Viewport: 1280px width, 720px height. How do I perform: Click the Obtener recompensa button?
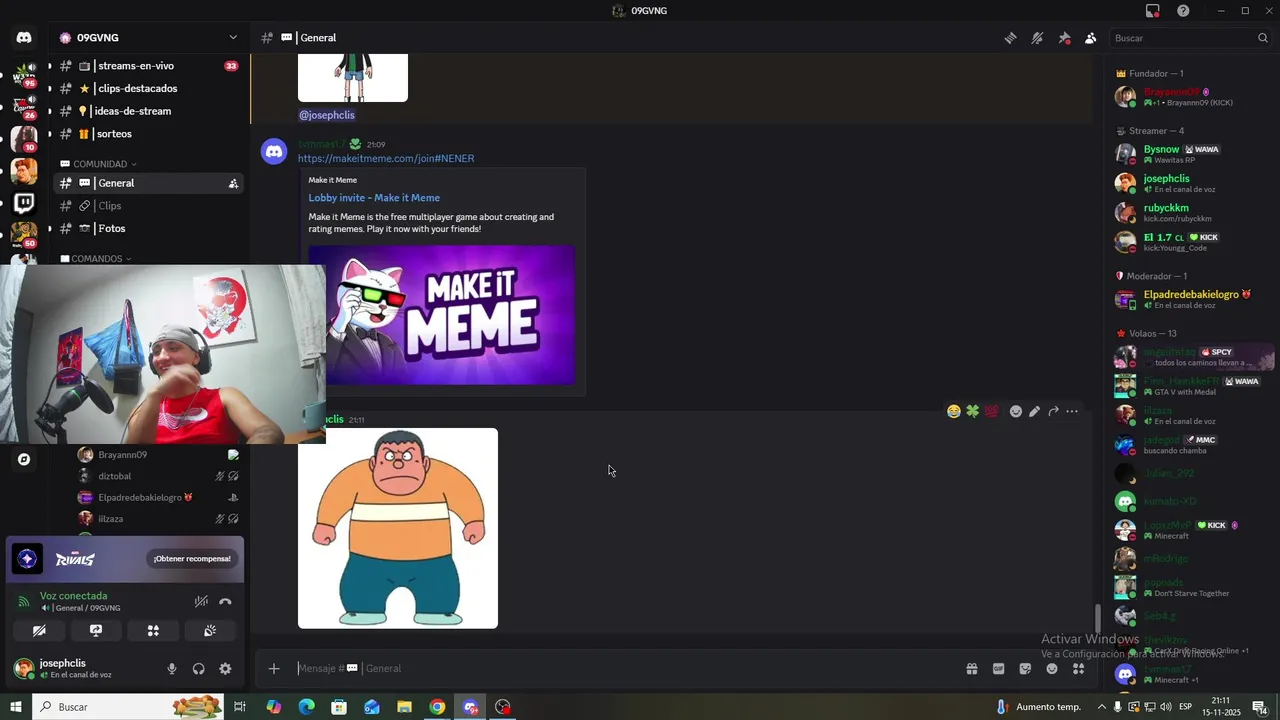tap(192, 559)
